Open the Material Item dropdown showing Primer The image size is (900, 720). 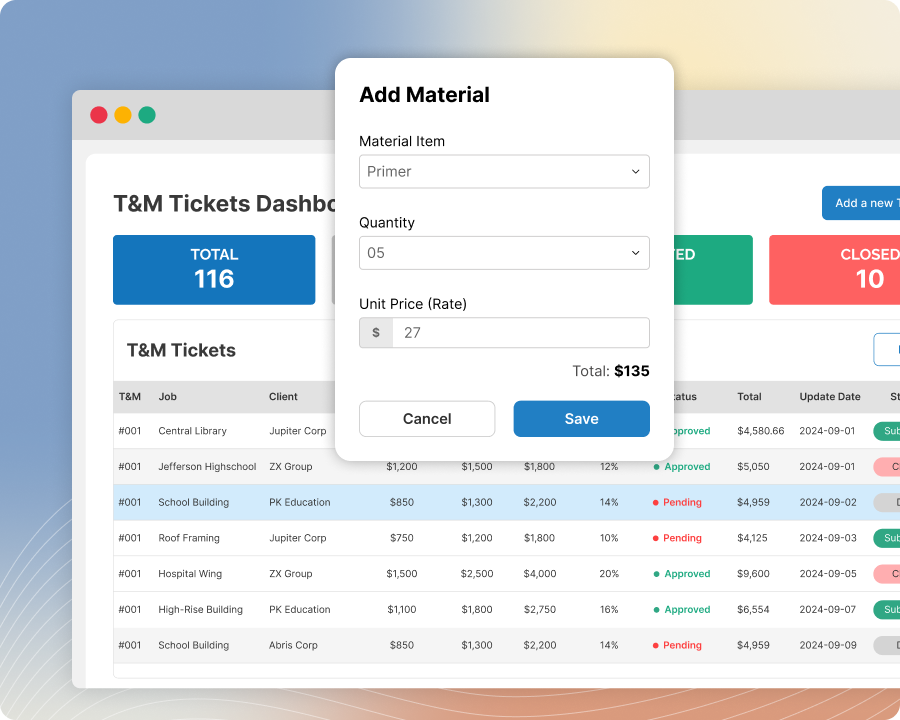(x=504, y=172)
